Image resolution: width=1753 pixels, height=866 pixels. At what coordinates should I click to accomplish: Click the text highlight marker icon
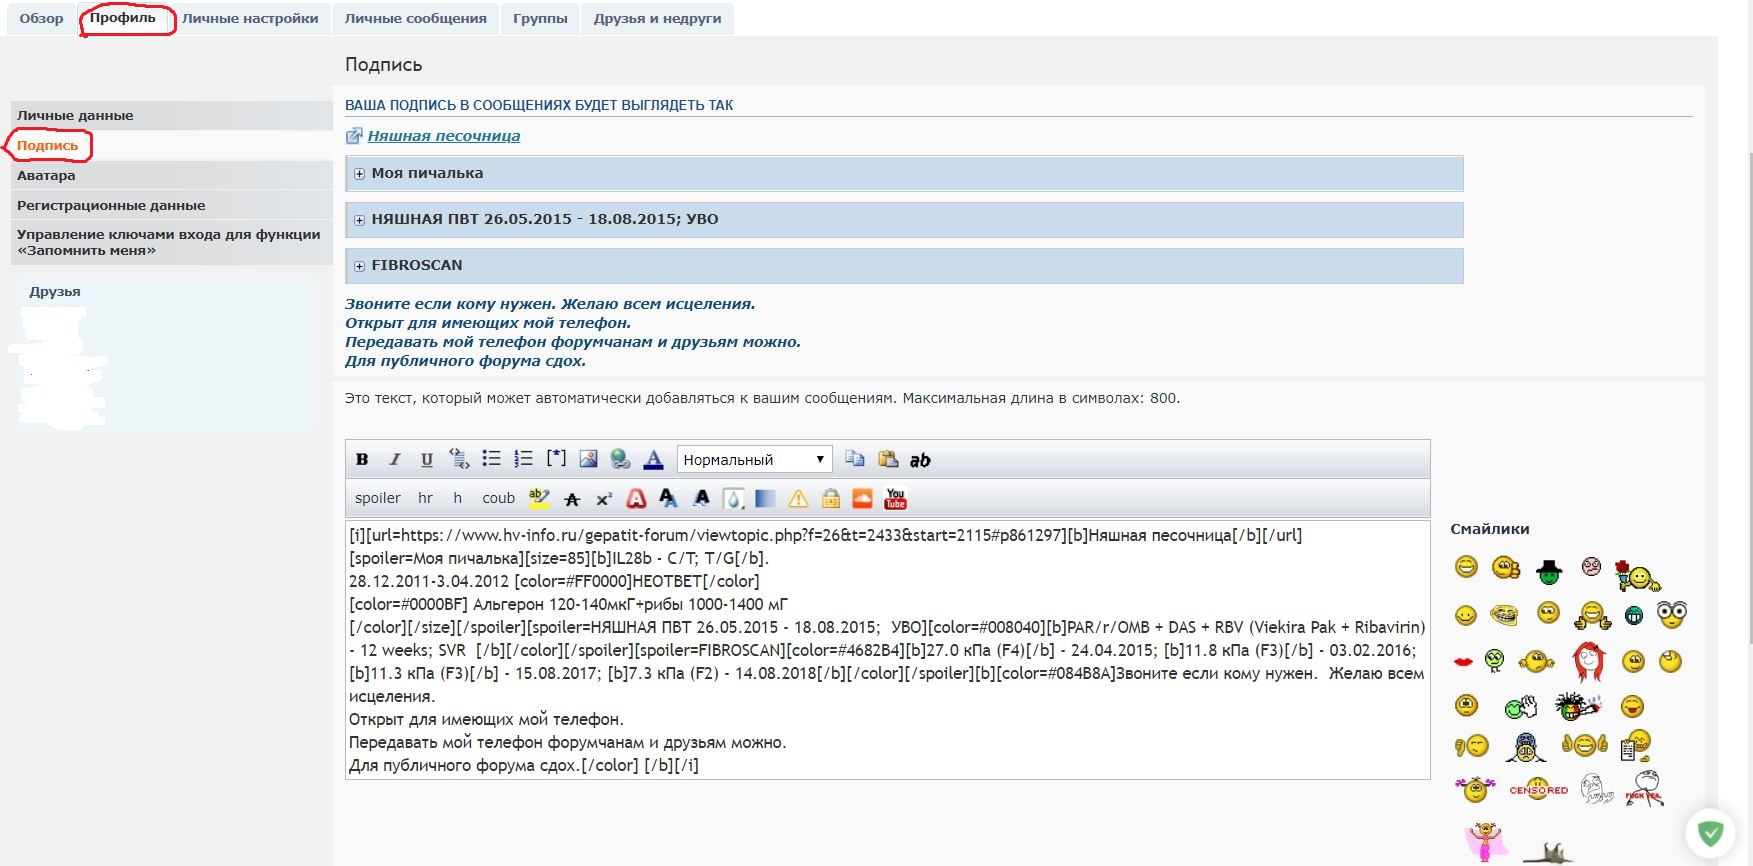pyautogui.click(x=539, y=498)
